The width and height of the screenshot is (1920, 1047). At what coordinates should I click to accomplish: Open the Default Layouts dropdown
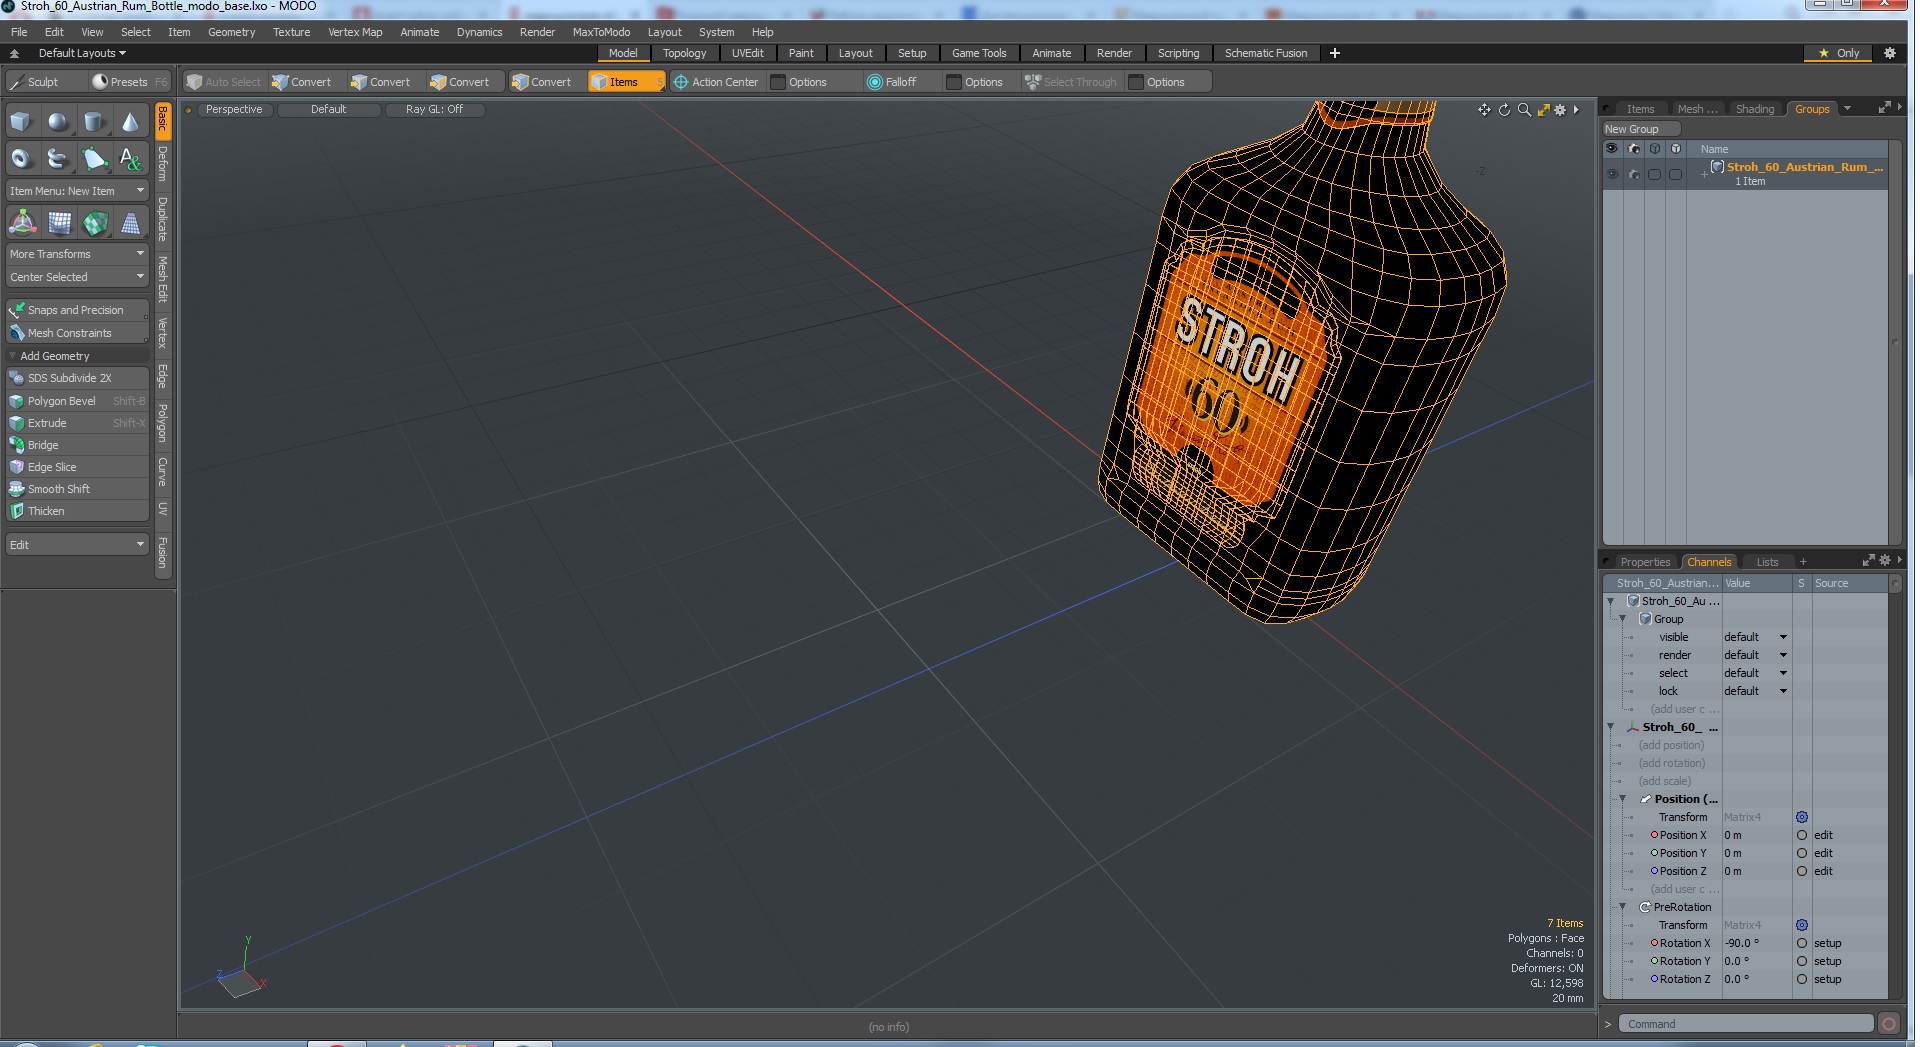[82, 53]
